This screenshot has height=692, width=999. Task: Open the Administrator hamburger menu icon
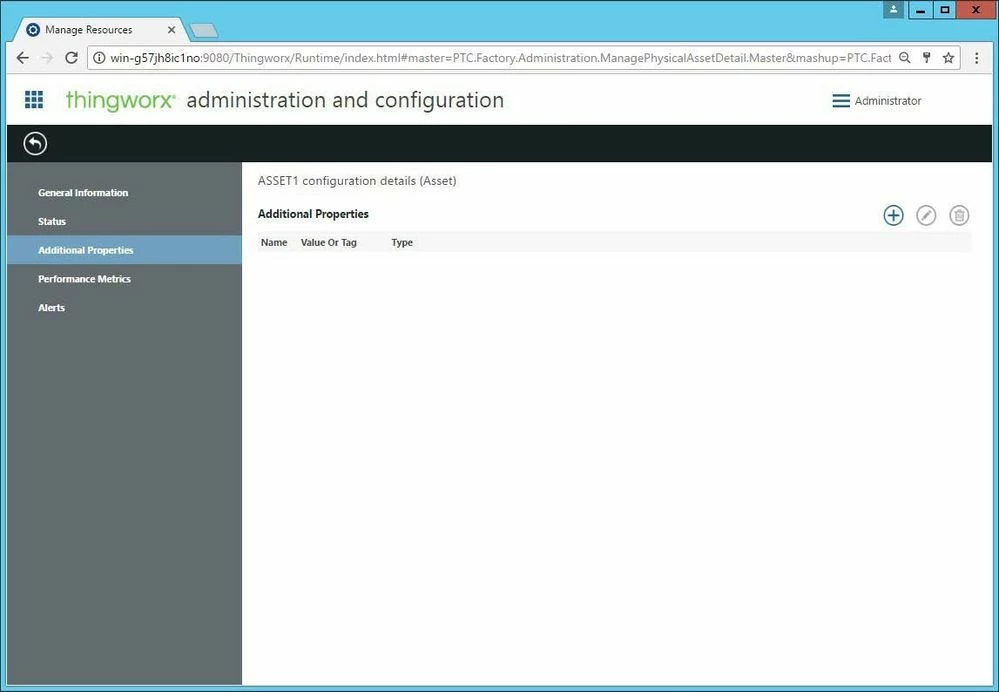(x=841, y=101)
